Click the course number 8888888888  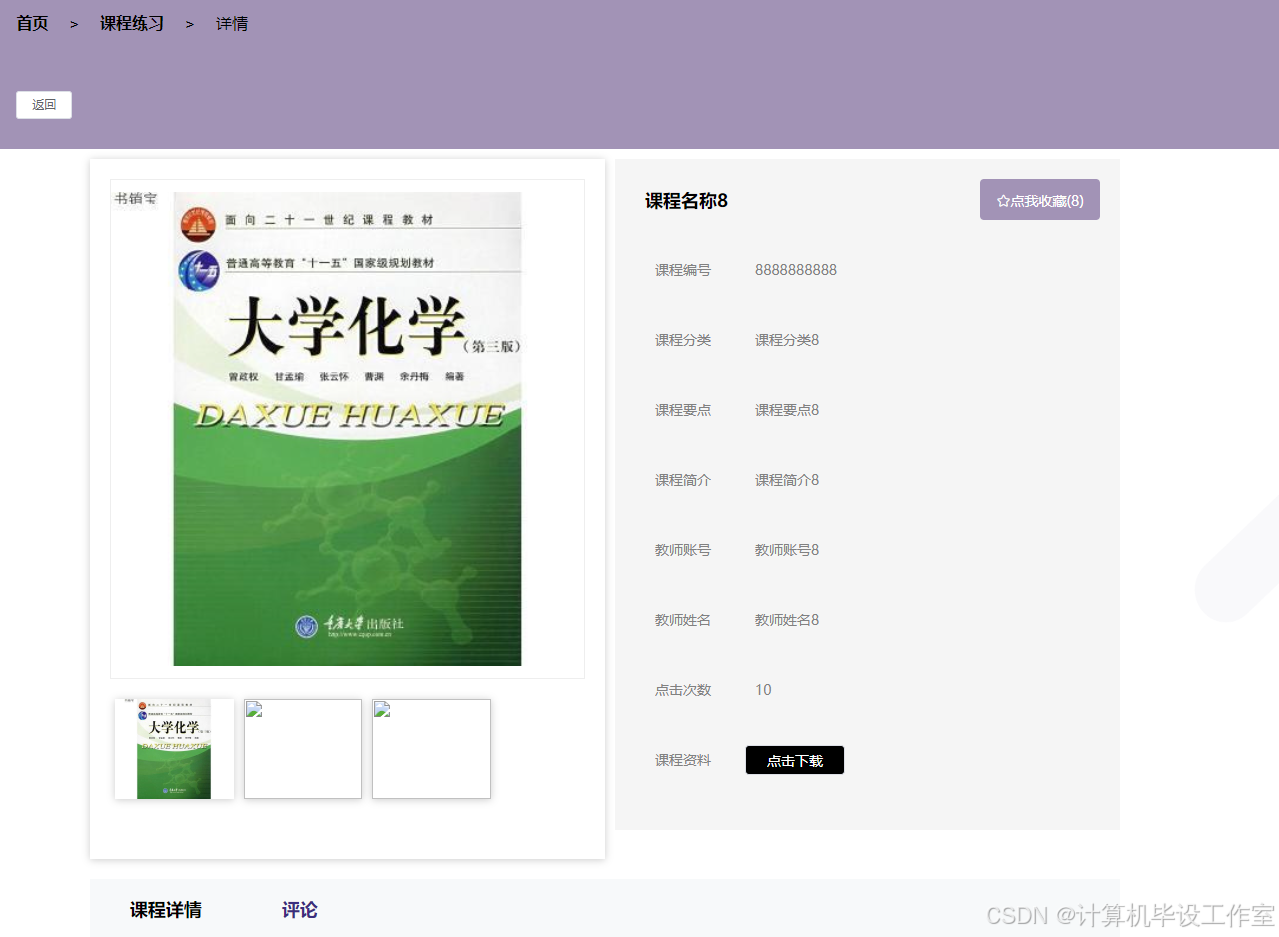[x=795, y=269]
